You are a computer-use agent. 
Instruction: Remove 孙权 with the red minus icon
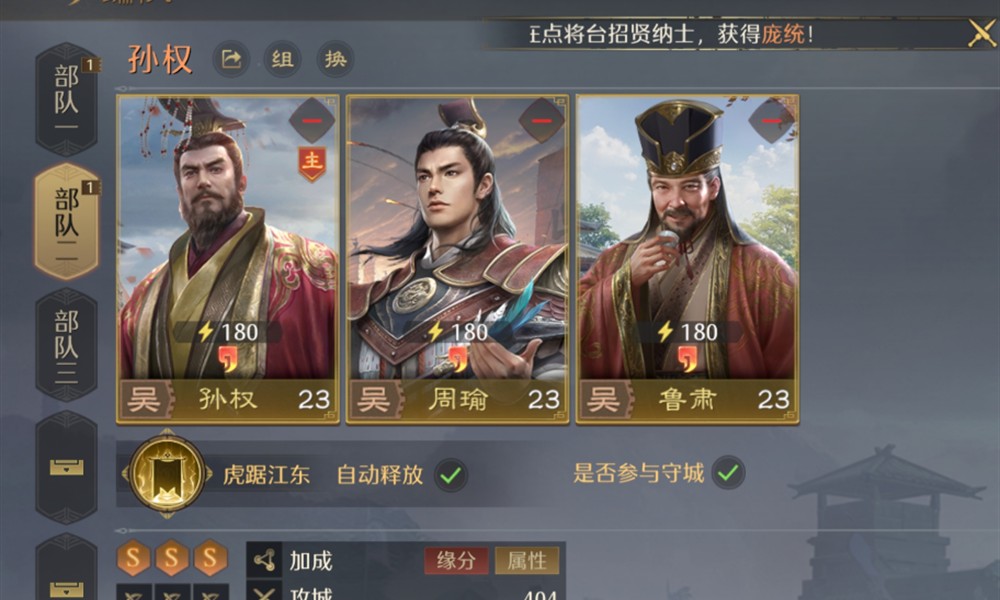pyautogui.click(x=312, y=120)
